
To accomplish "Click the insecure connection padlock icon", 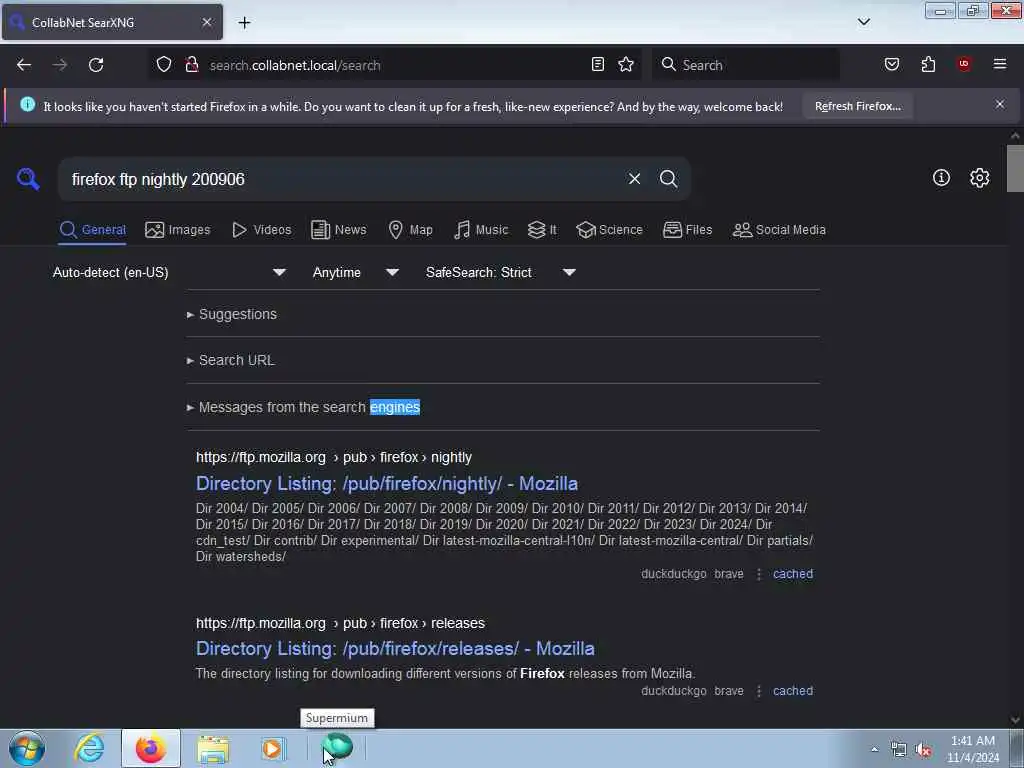I will pyautogui.click(x=191, y=64).
